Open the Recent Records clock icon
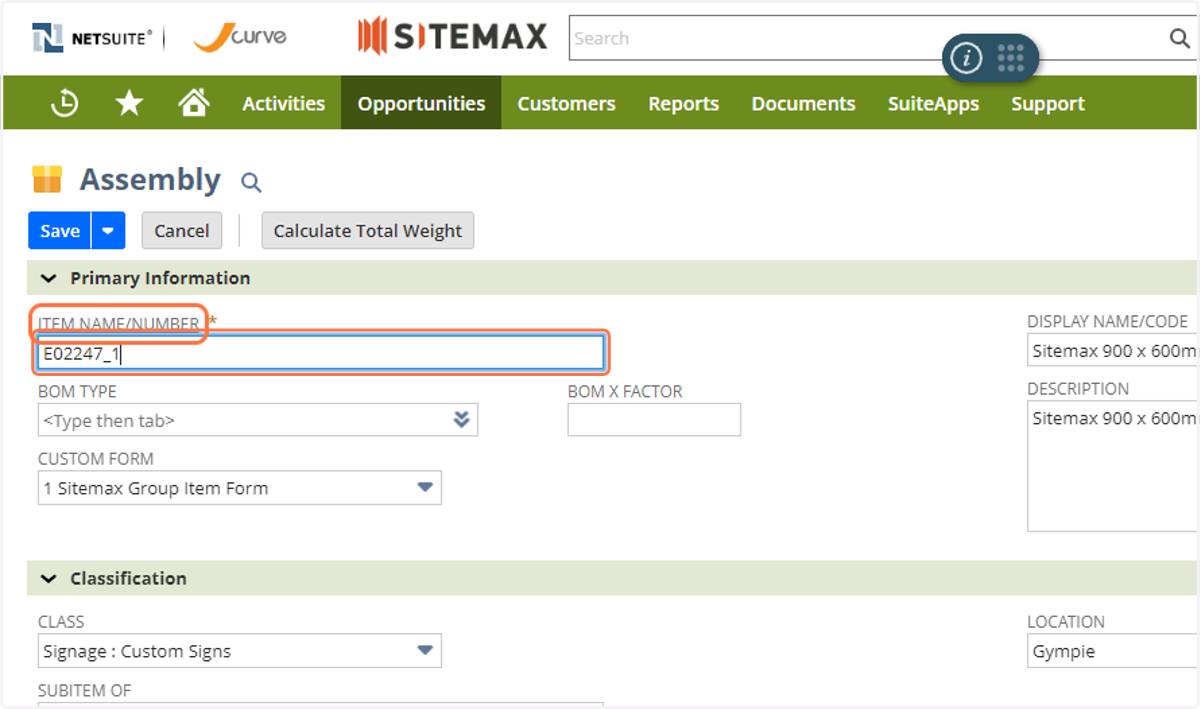1200x709 pixels. (x=65, y=103)
